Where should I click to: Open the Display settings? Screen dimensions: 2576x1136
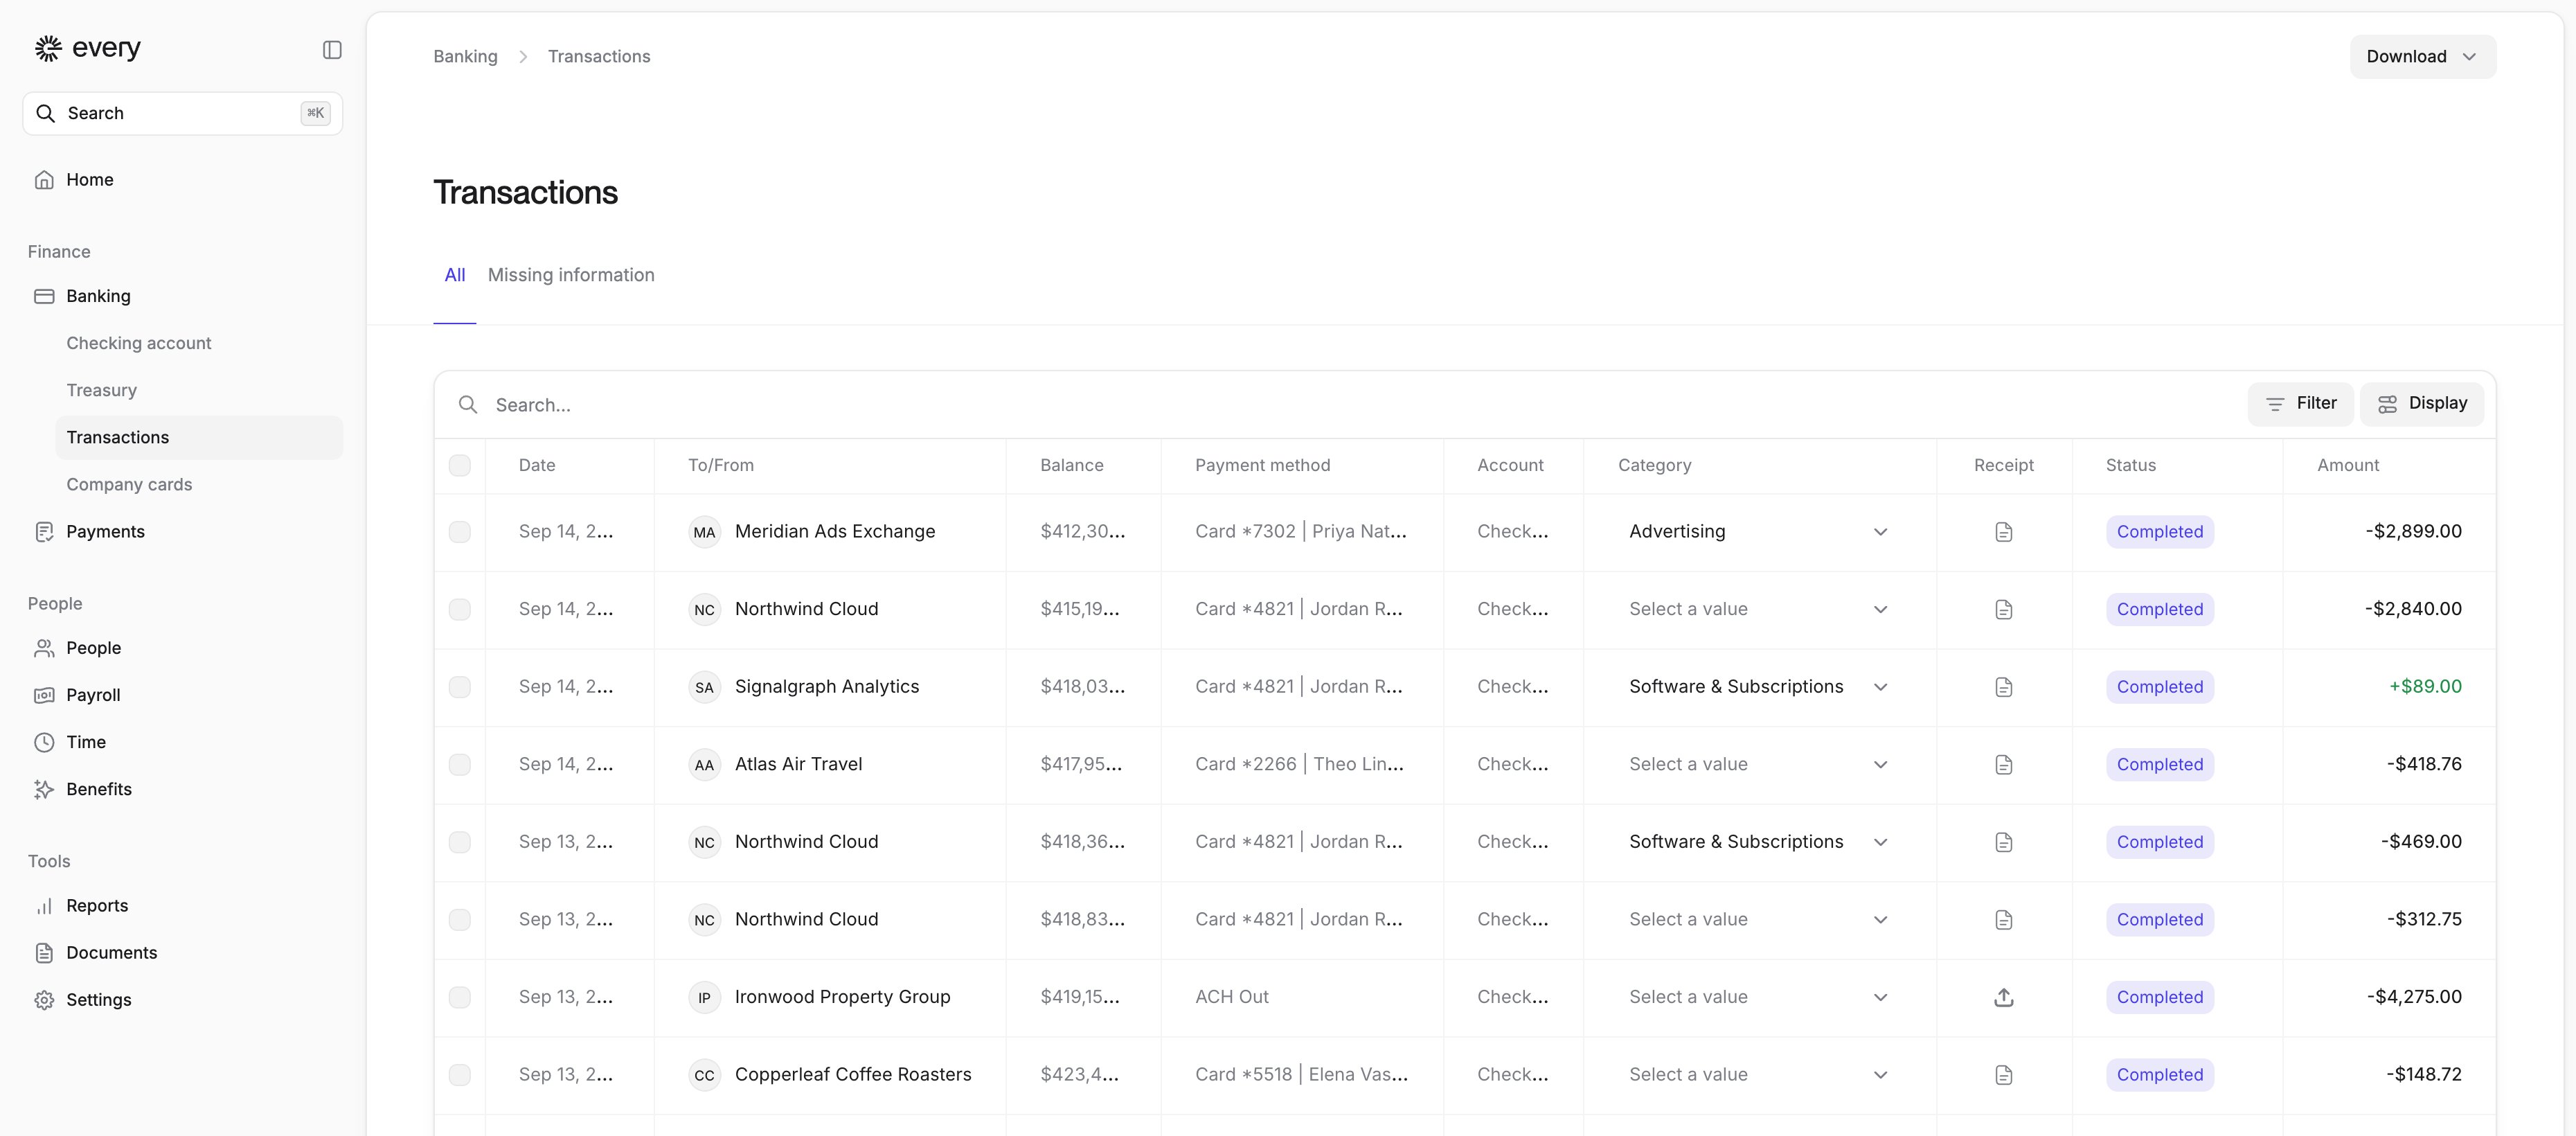click(2422, 404)
